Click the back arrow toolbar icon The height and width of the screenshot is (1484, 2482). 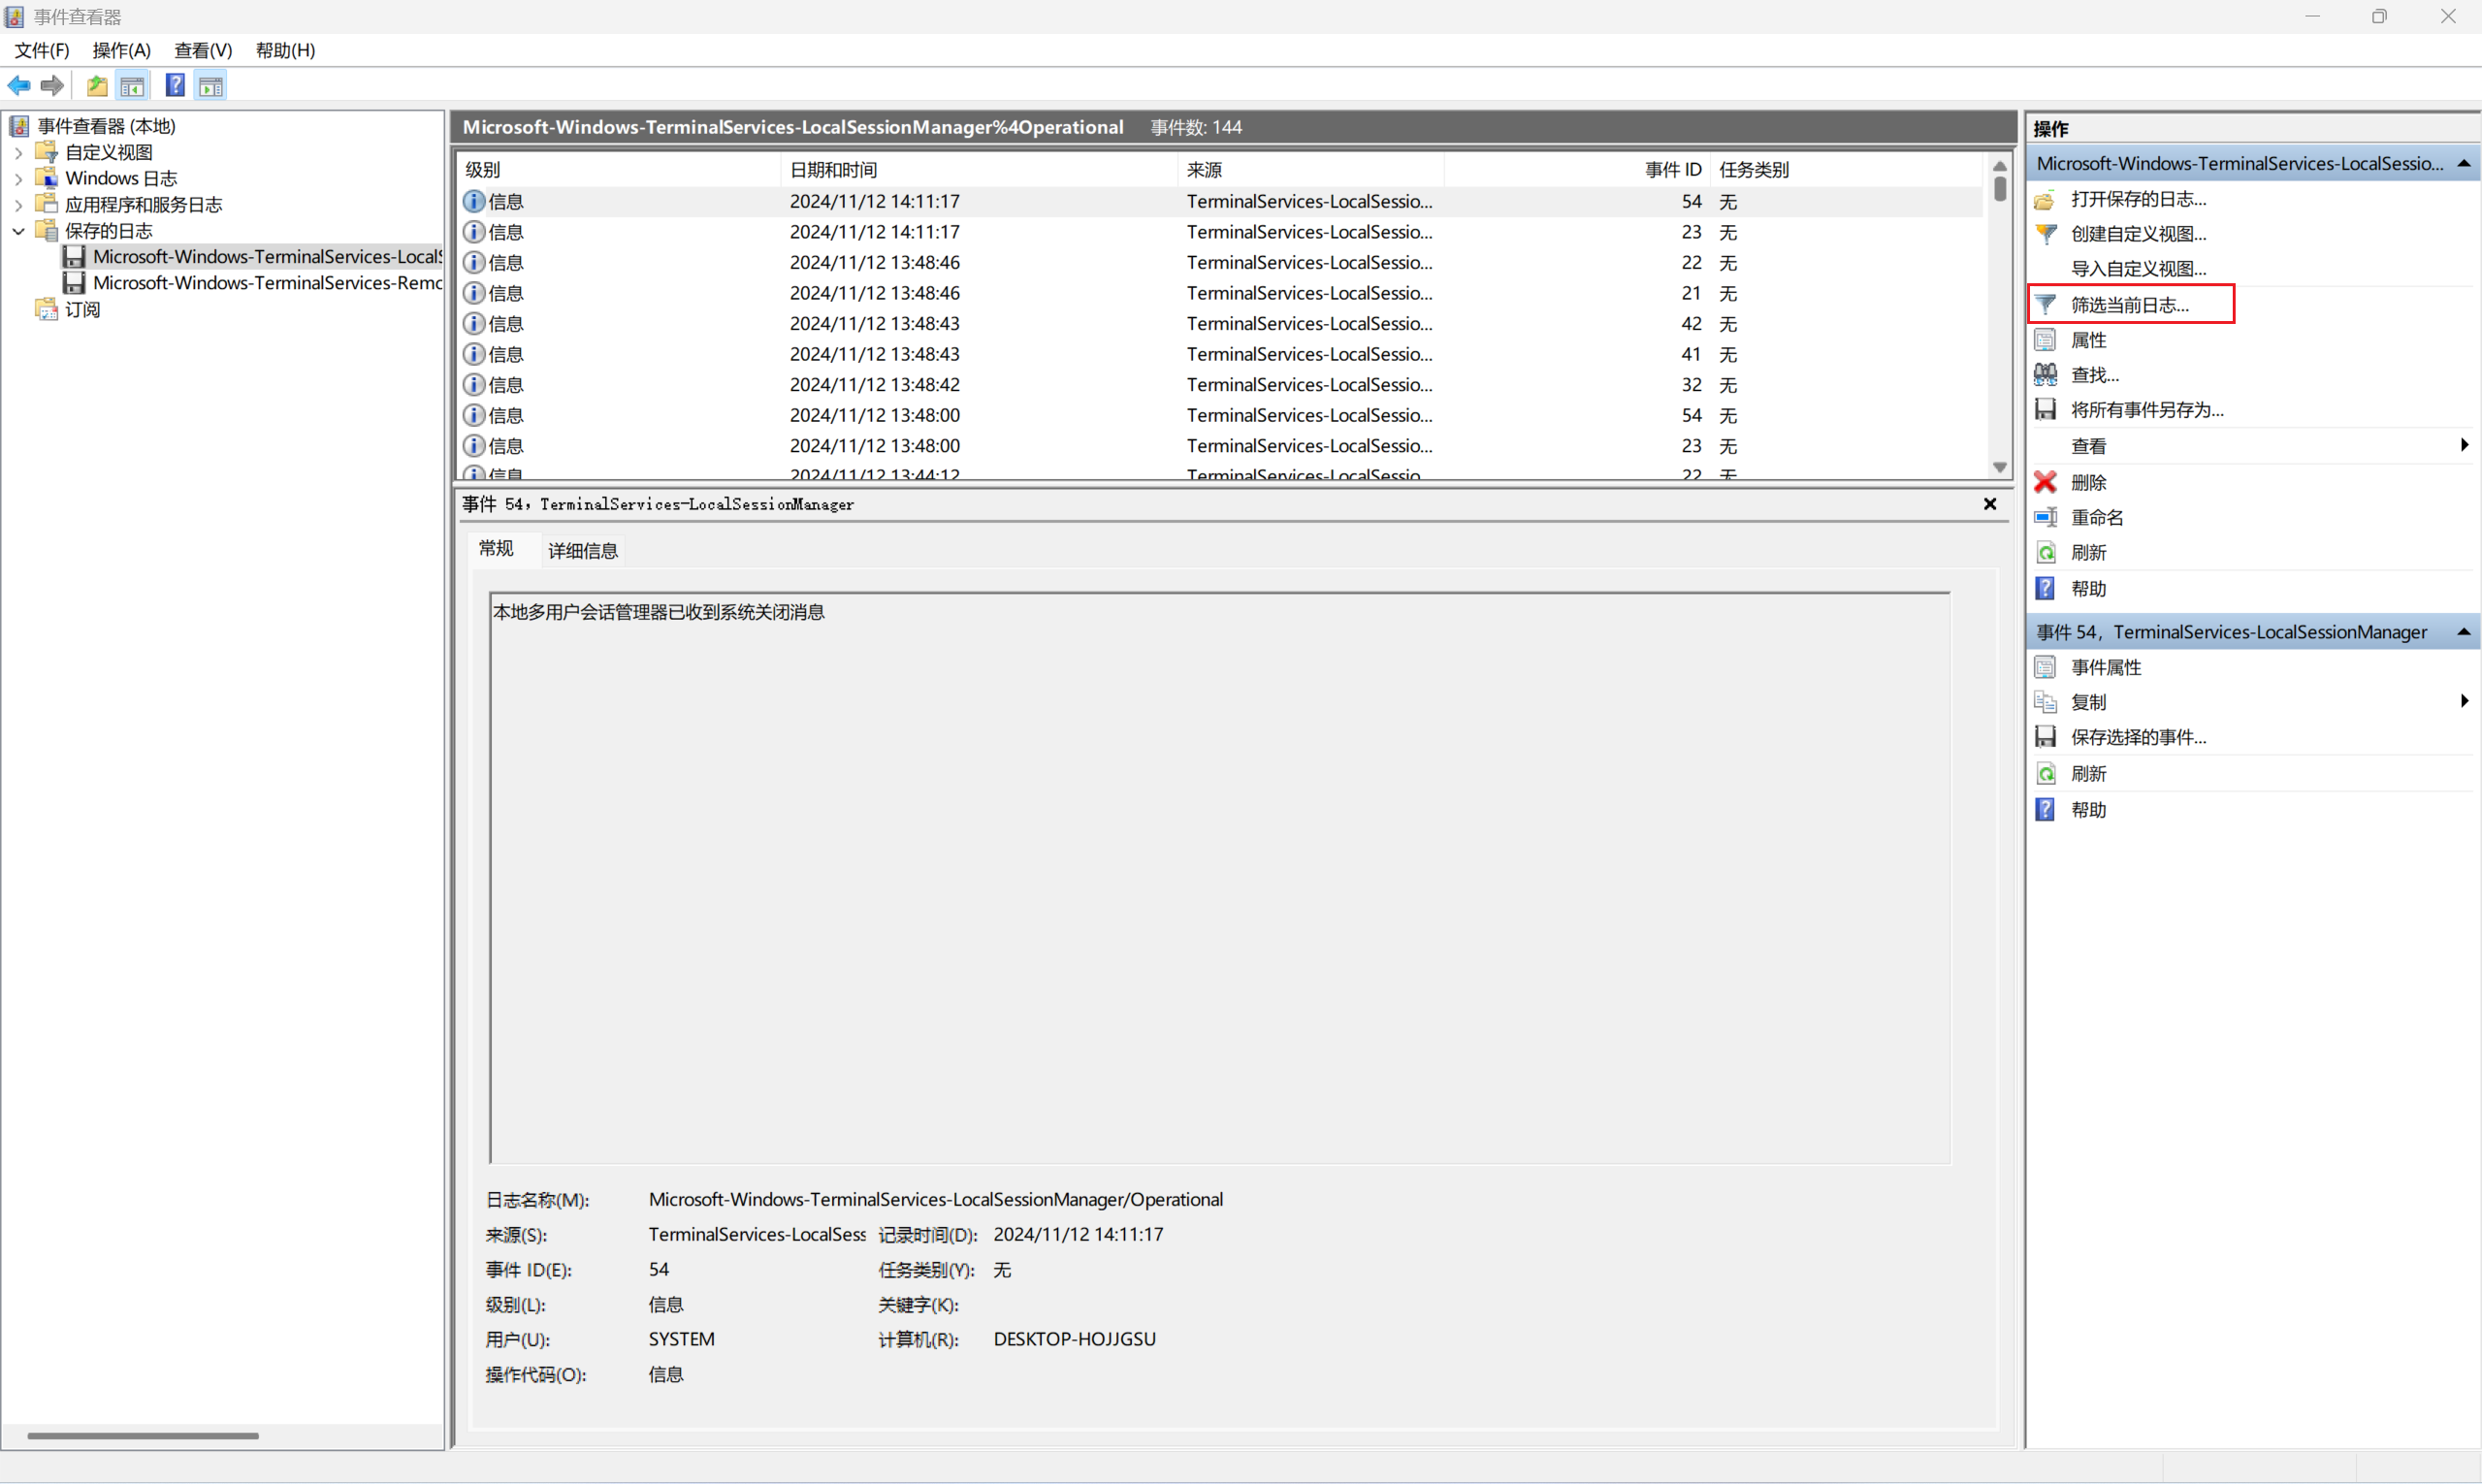19,86
